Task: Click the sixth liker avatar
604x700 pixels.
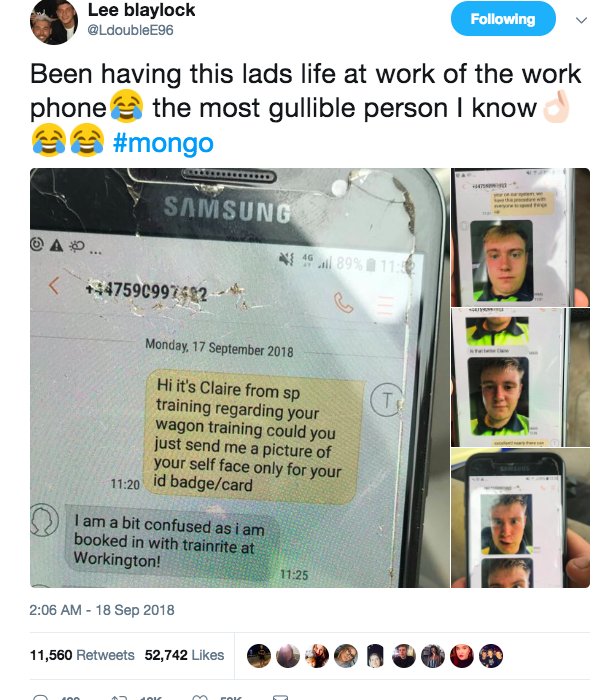Action: (404, 656)
